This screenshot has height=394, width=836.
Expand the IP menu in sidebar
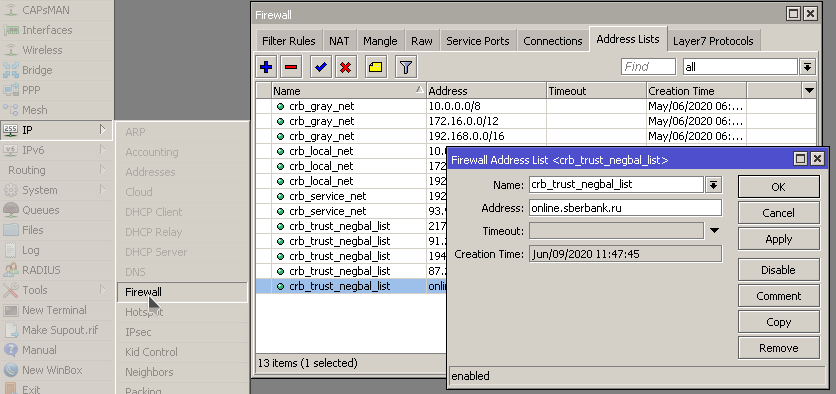click(x=57, y=130)
